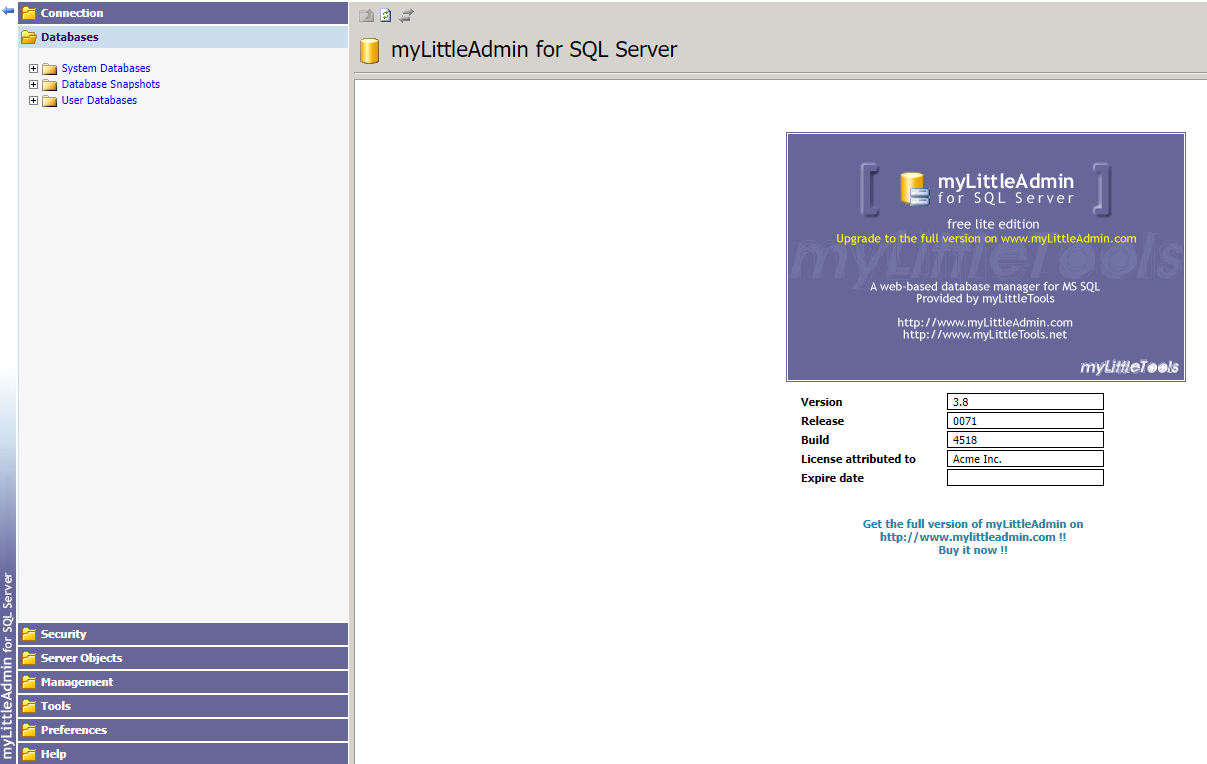Click the User Databases folder icon
The image size is (1207, 764).
click(x=50, y=101)
